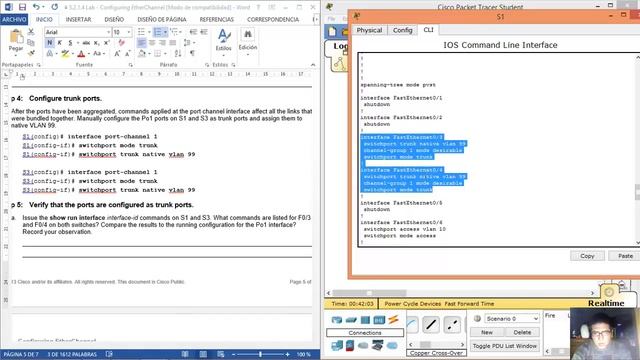Increase the font size with grow-font icon
The image size is (640, 360).
tap(117, 53)
